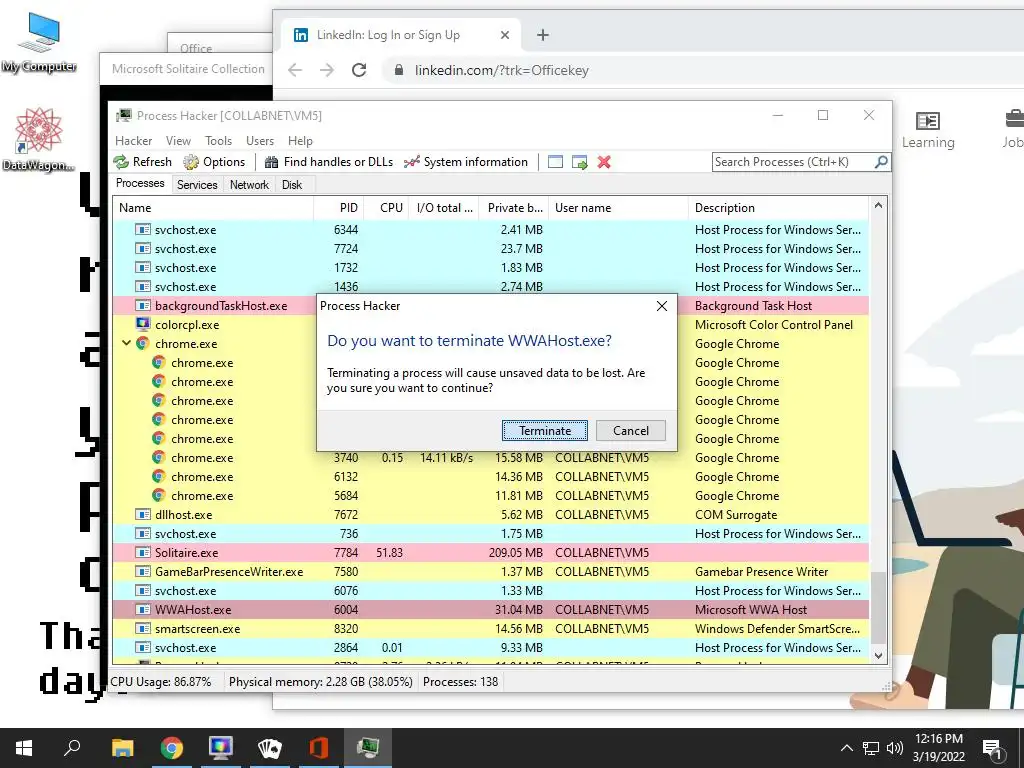Click the find window and thread icon
The width and height of the screenshot is (1024, 768).
point(579,162)
